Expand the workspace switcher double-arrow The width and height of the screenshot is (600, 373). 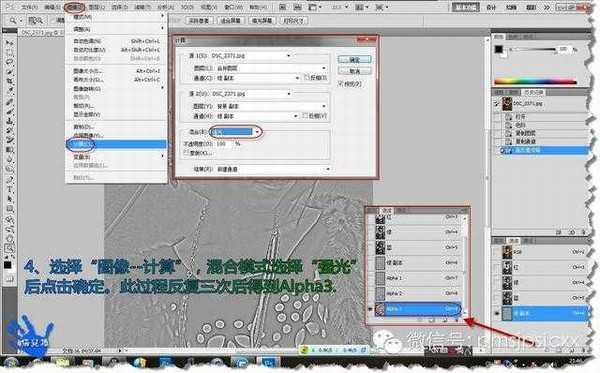click(x=547, y=7)
